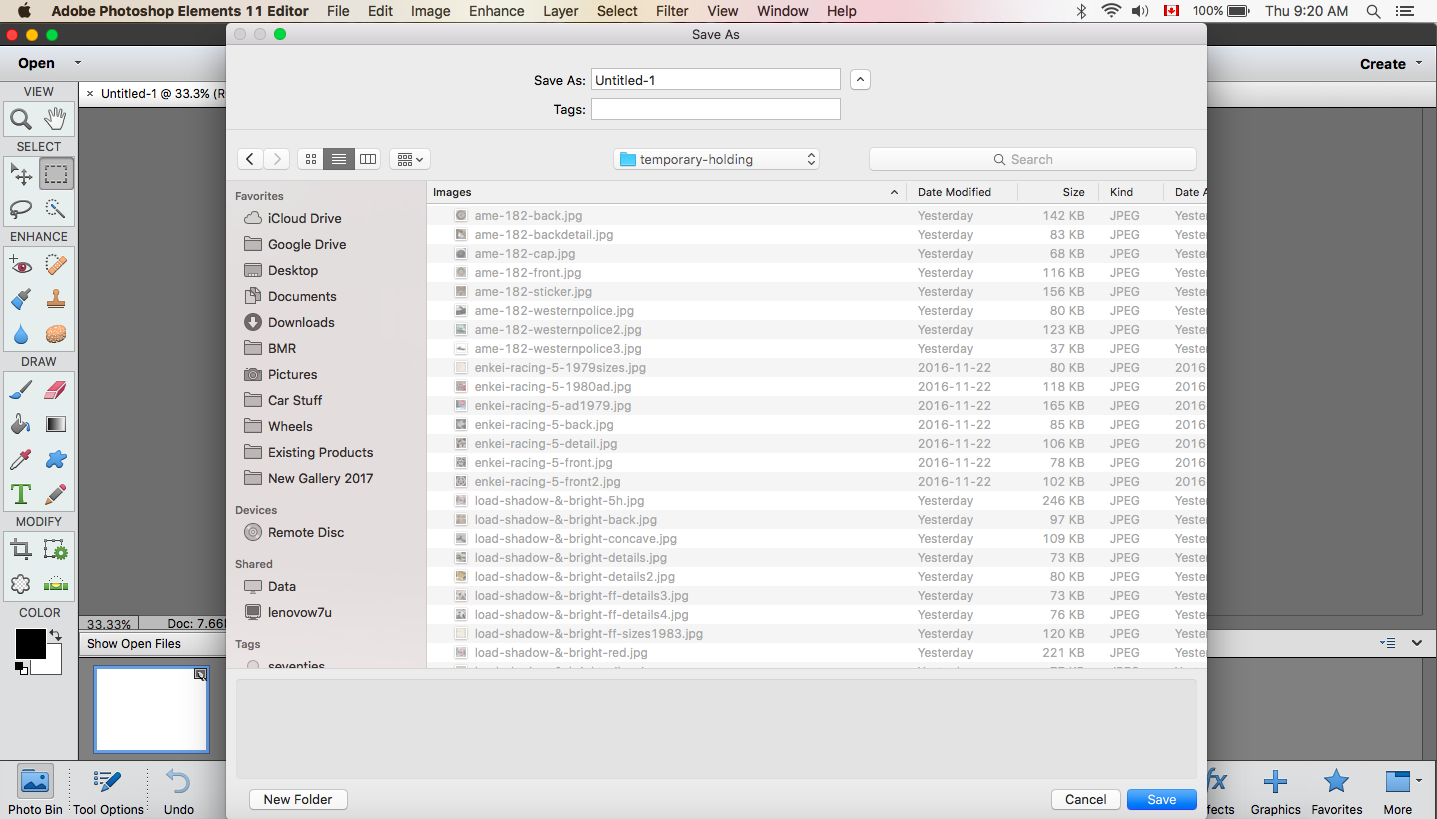Screen dimensions: 1437x819
Task: Click the Undo button
Action: click(x=178, y=790)
